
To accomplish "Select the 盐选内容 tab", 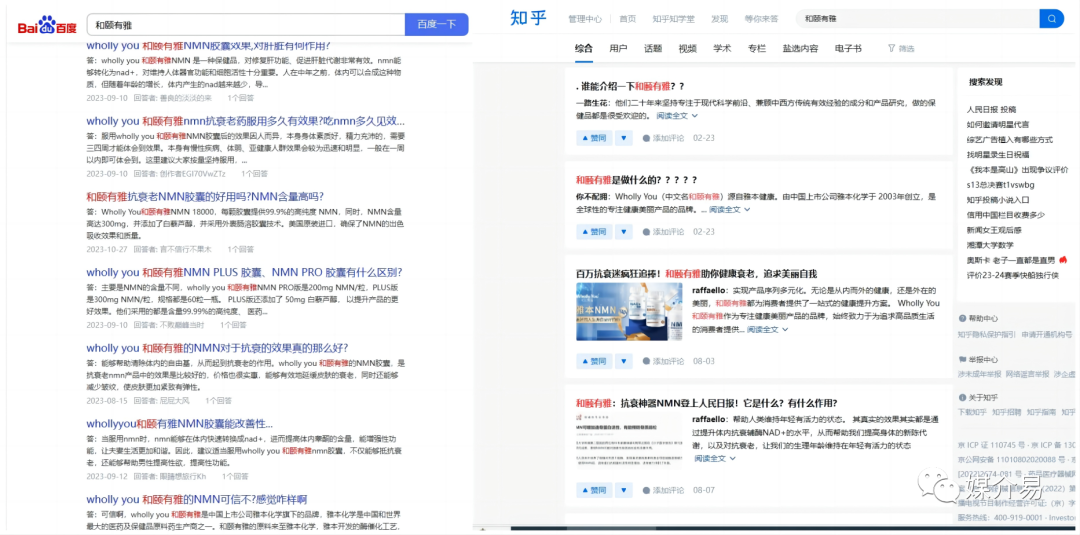I will [800, 48].
